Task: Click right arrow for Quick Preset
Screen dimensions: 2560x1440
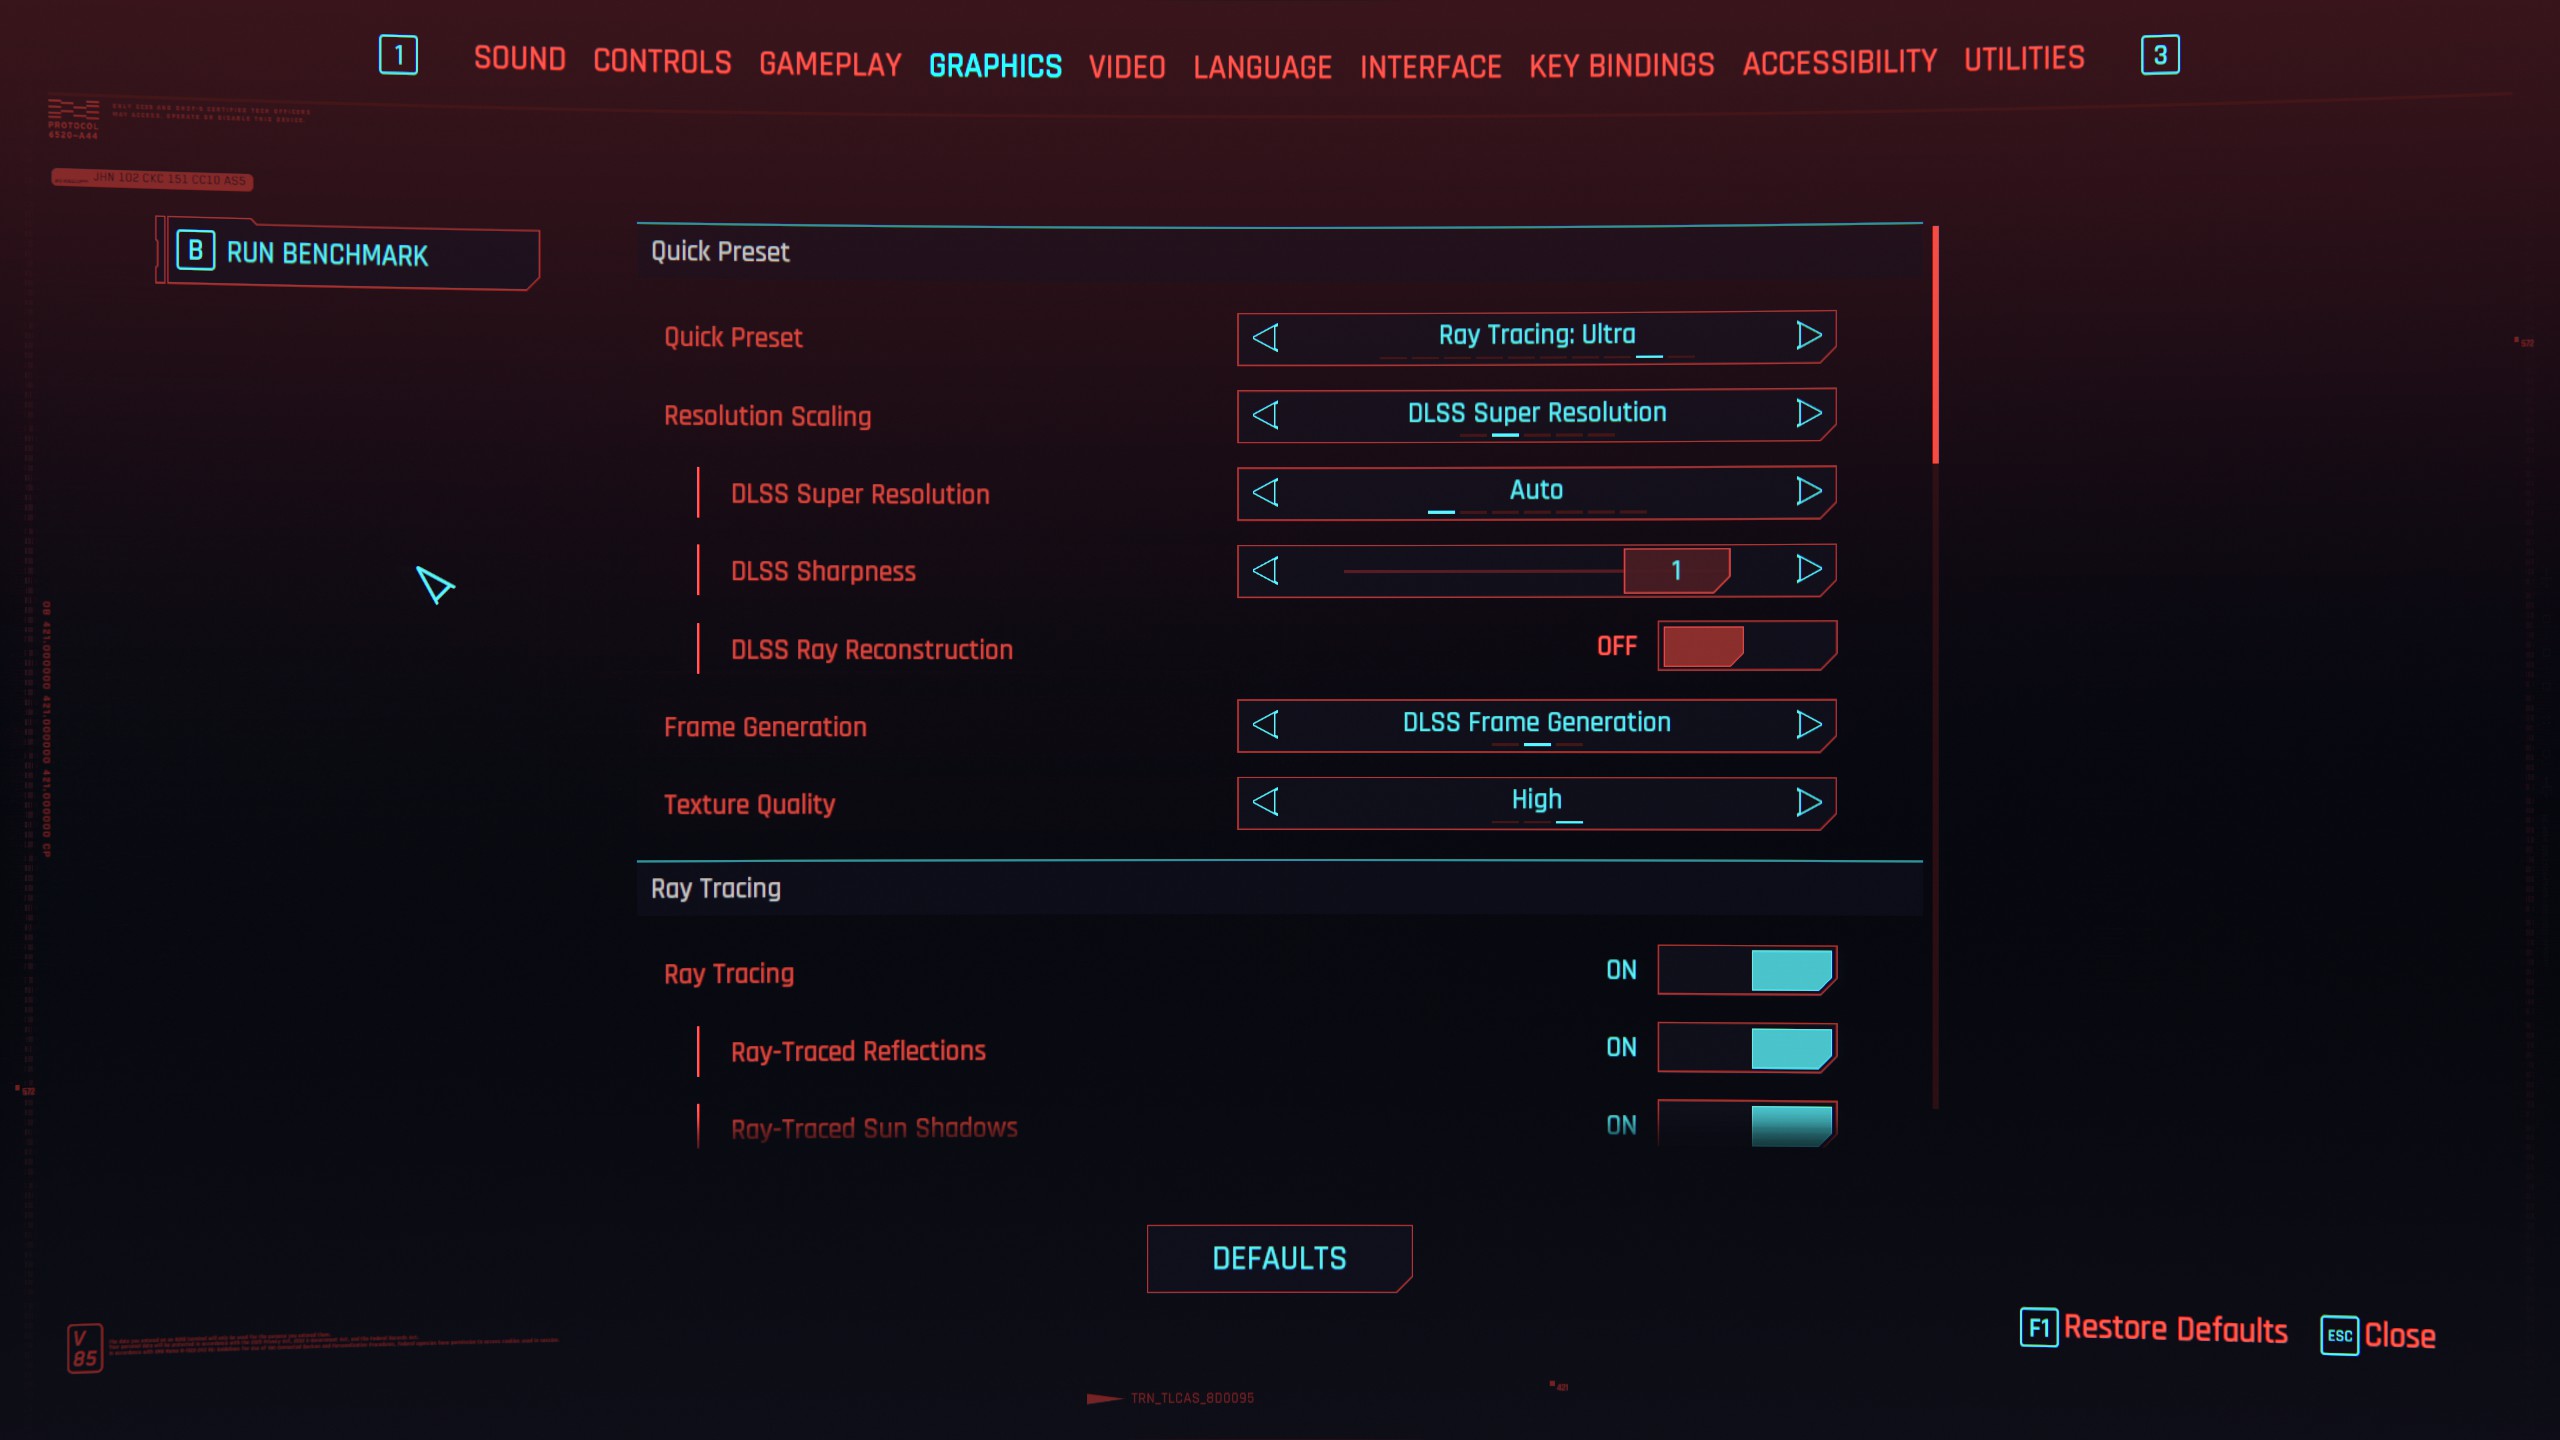Action: tap(1807, 334)
